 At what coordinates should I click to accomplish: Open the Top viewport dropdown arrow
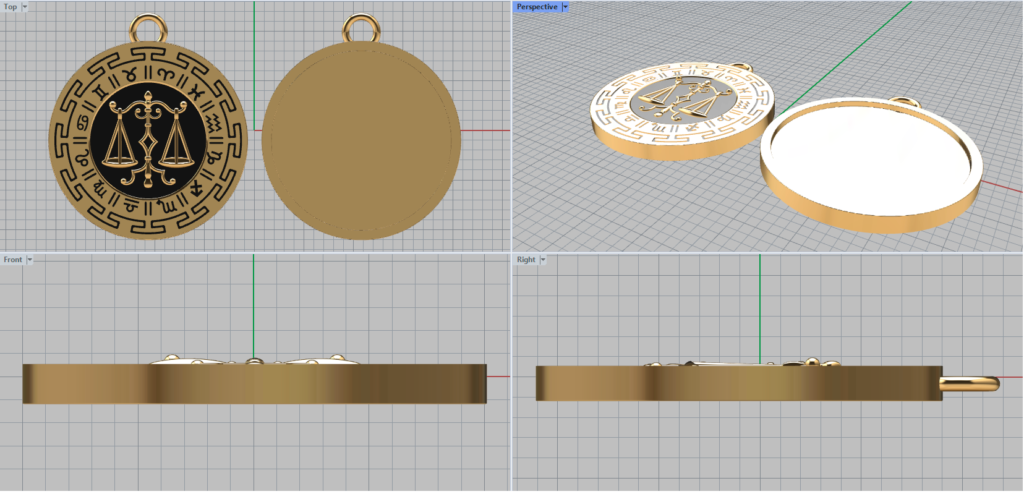25,7
